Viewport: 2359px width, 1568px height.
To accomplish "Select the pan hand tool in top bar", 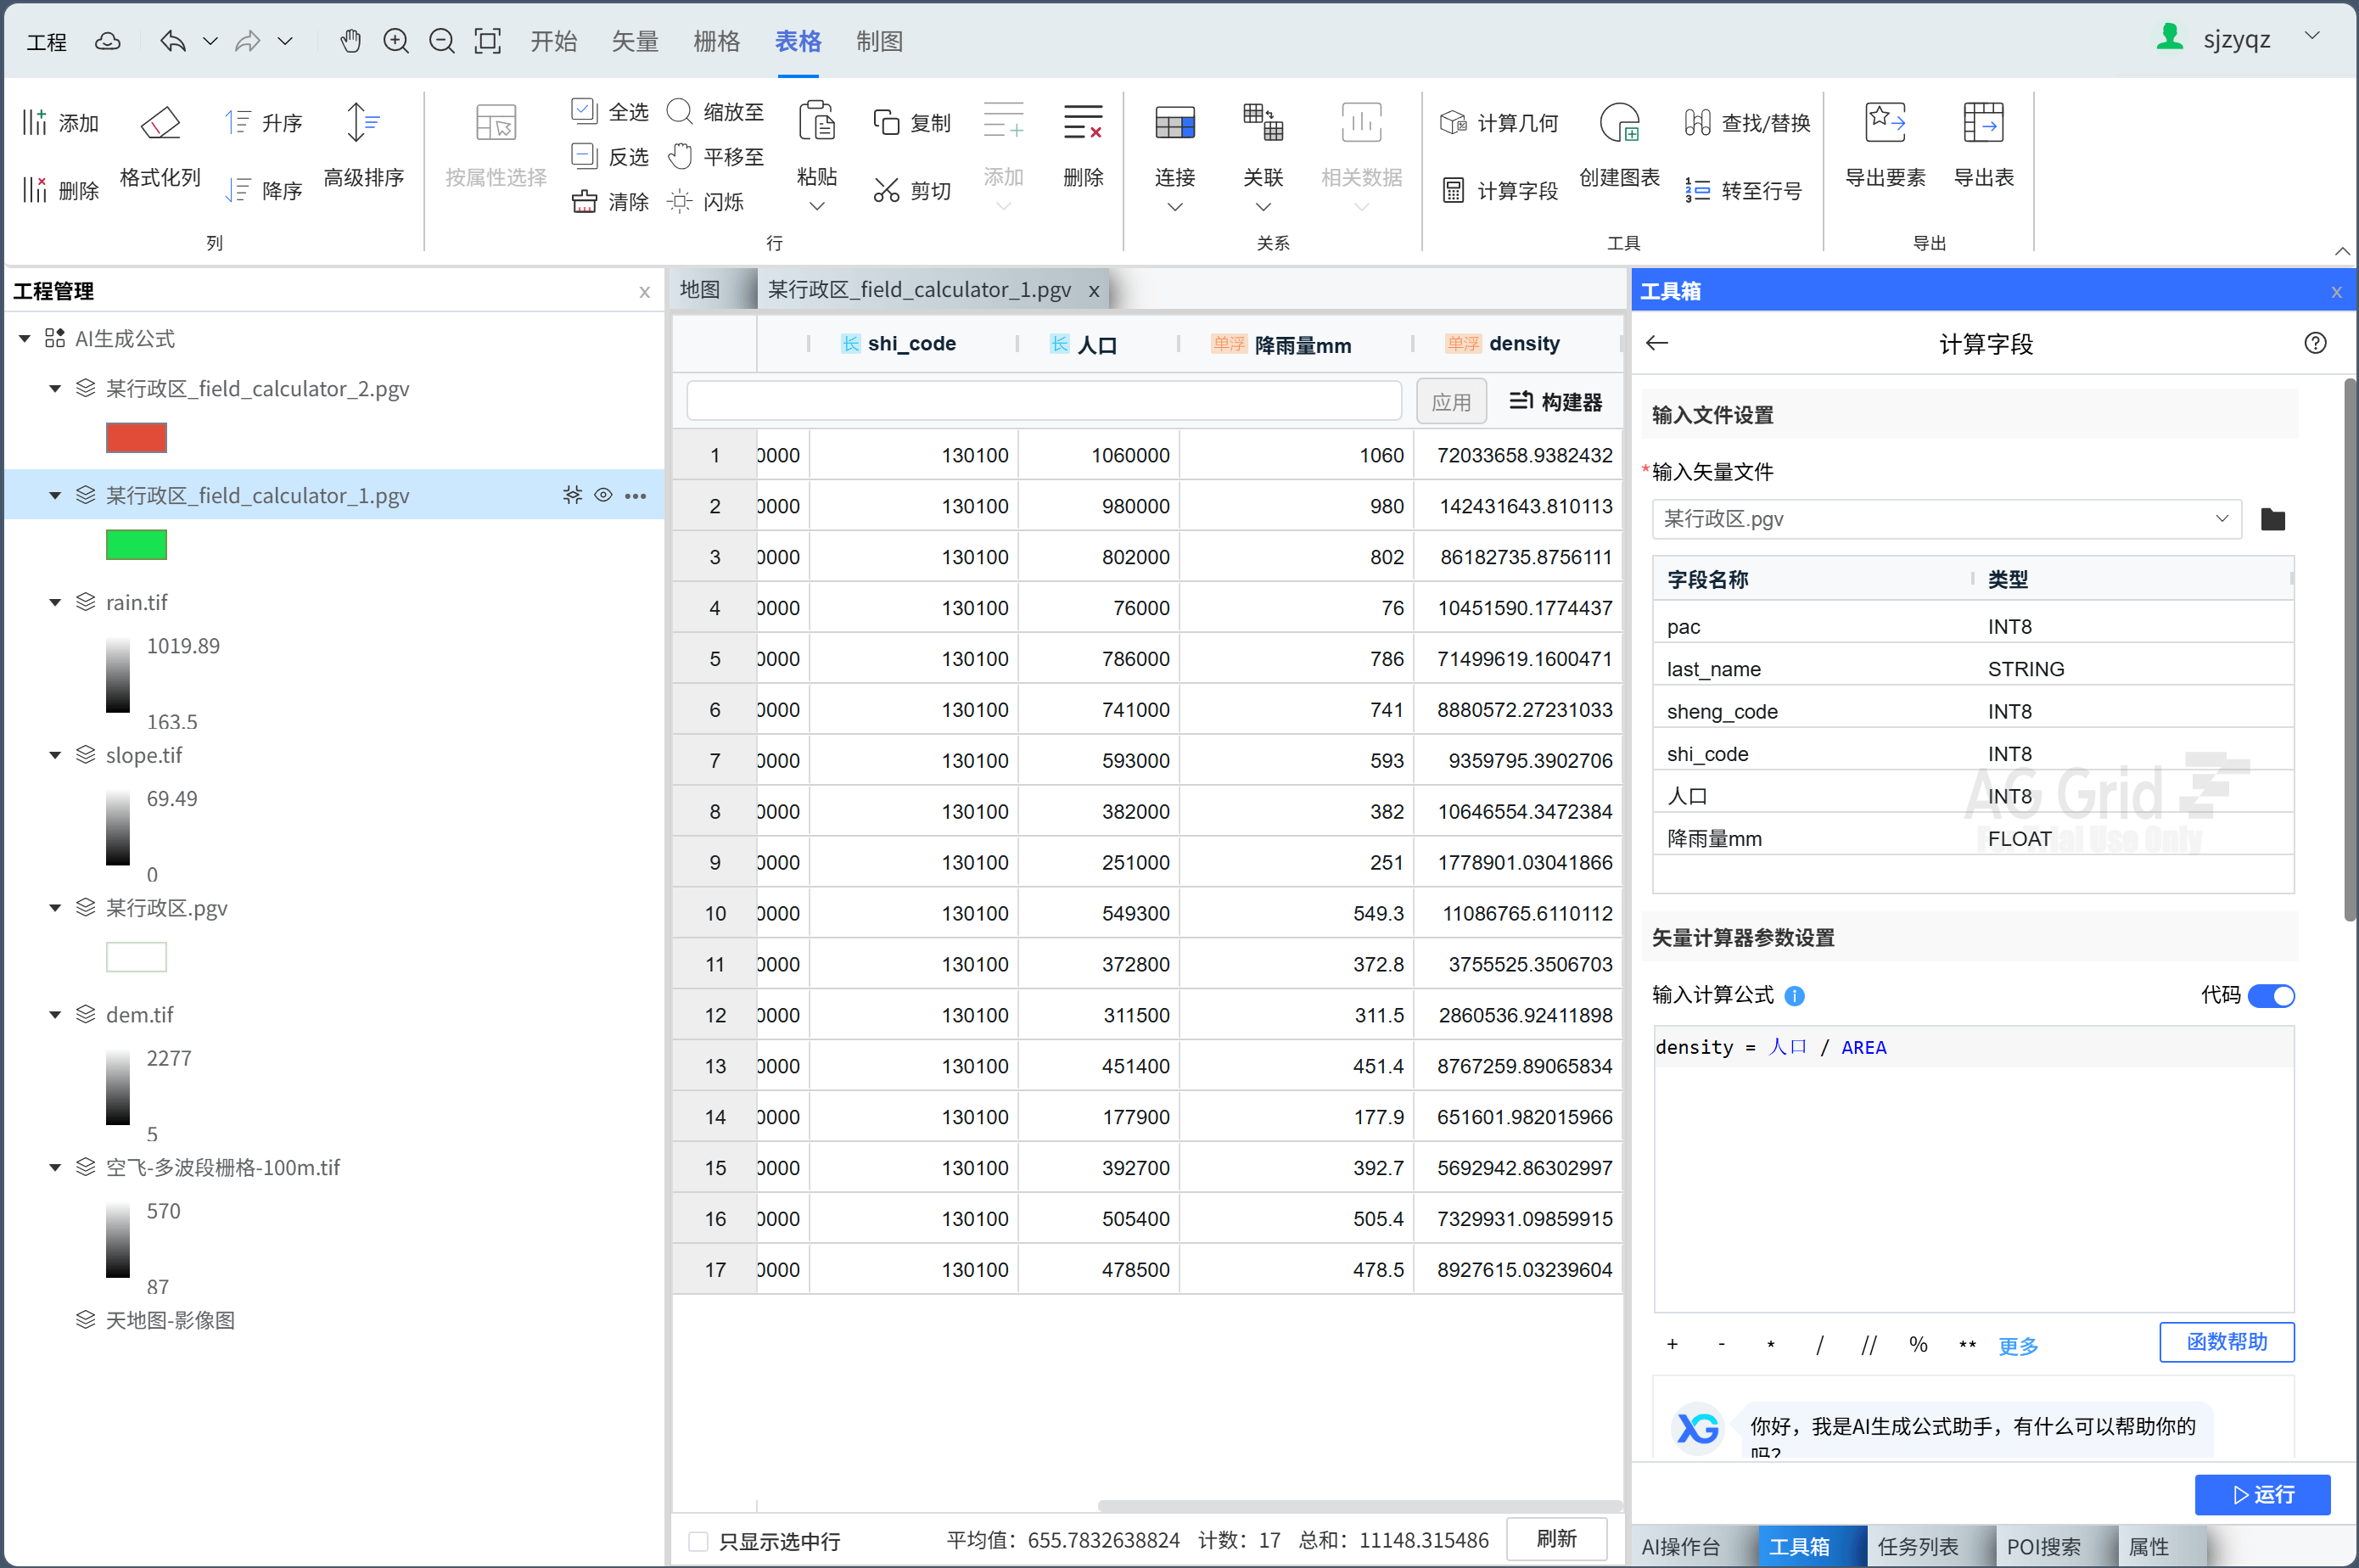I will [x=350, y=41].
